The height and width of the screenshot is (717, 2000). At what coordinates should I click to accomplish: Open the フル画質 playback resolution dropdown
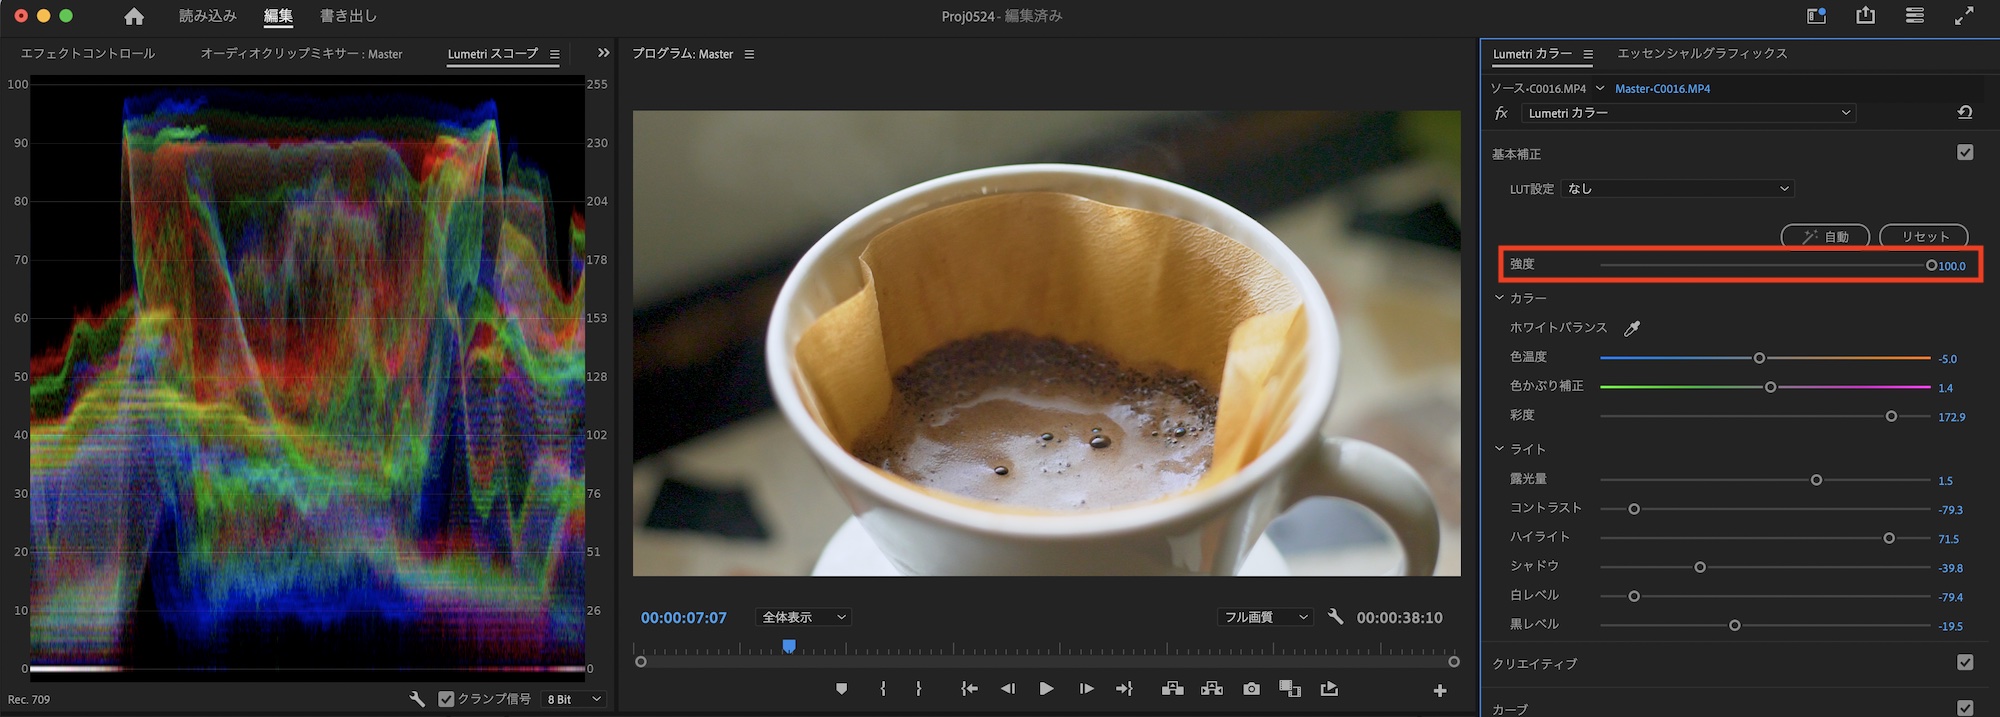[x=1264, y=617]
